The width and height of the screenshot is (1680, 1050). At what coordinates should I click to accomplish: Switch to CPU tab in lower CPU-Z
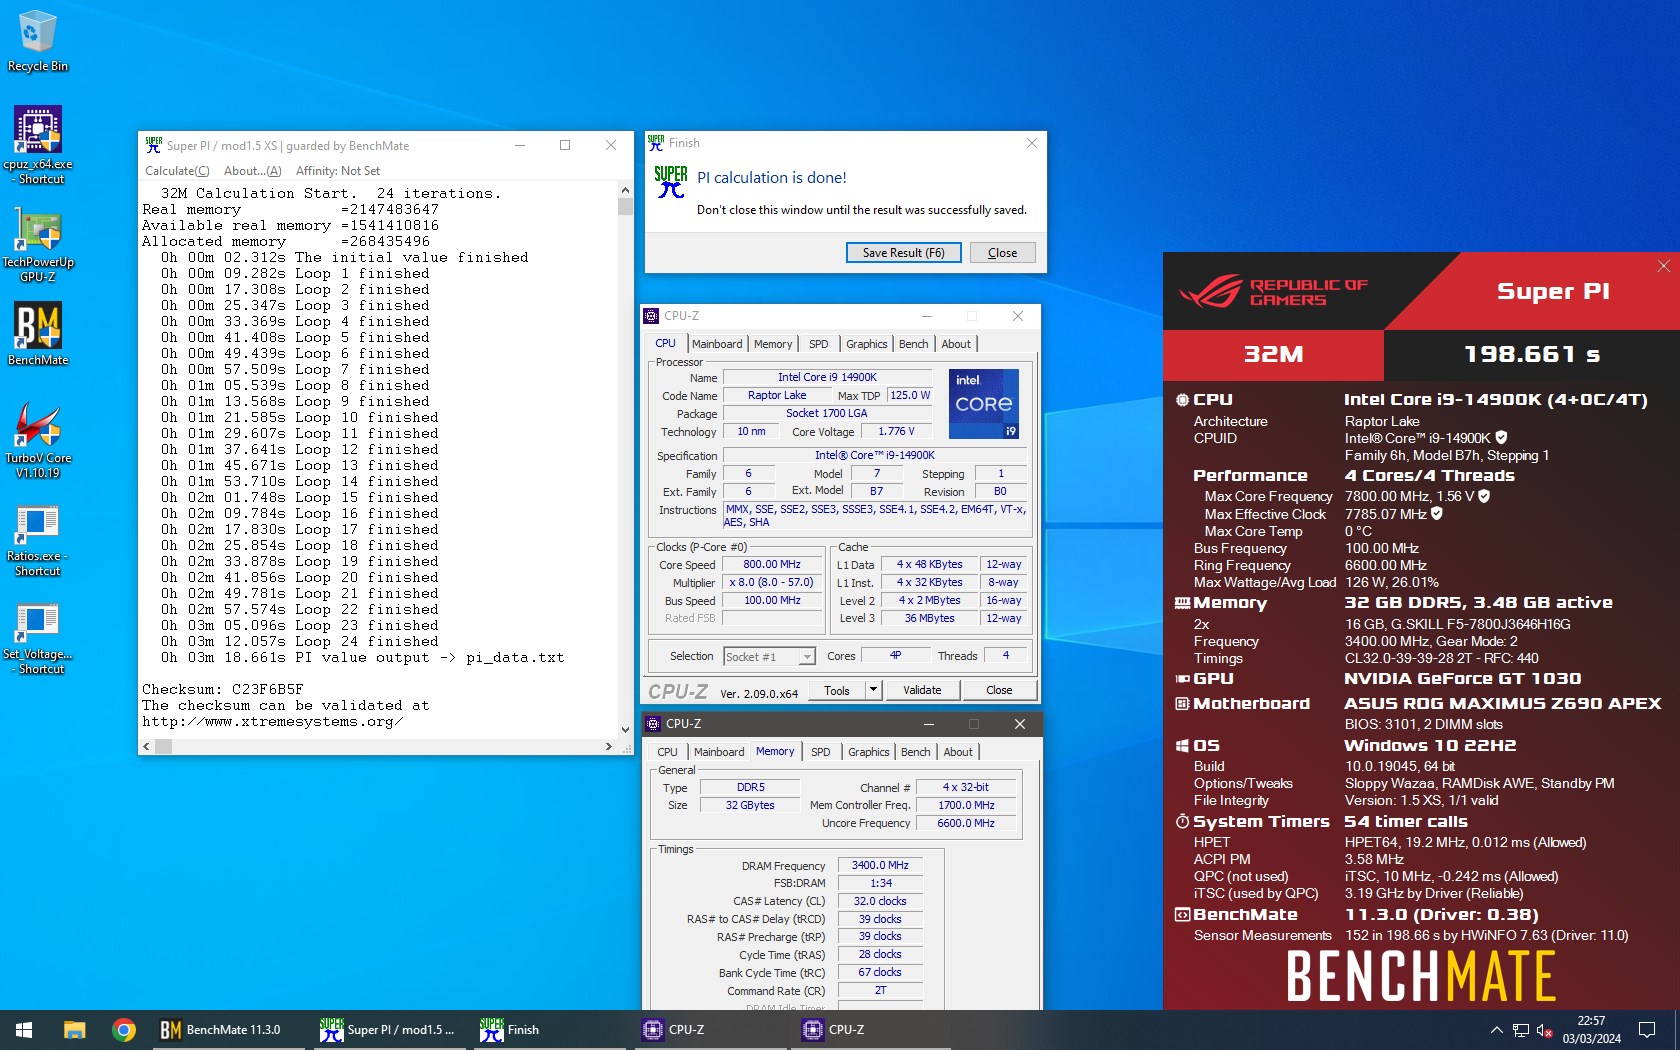(x=667, y=752)
